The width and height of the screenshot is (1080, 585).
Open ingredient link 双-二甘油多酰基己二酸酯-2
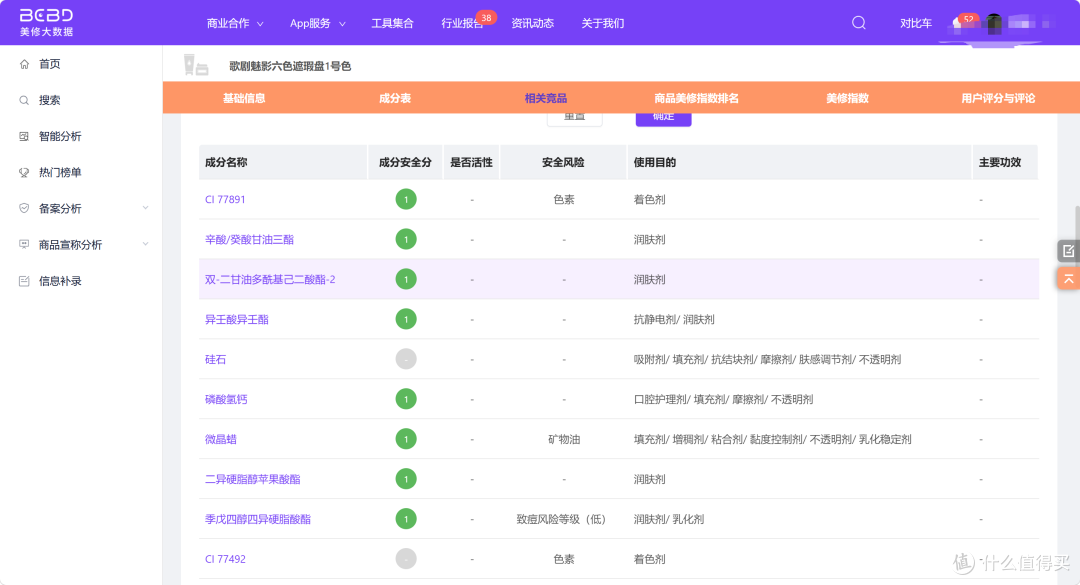pyautogui.click(x=270, y=279)
